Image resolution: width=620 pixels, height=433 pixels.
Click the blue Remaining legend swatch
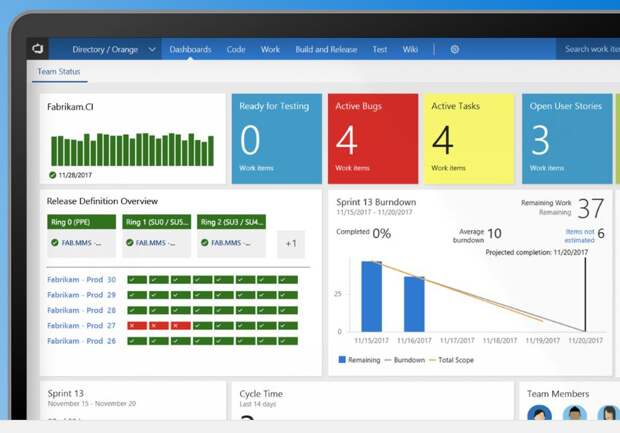pos(342,359)
